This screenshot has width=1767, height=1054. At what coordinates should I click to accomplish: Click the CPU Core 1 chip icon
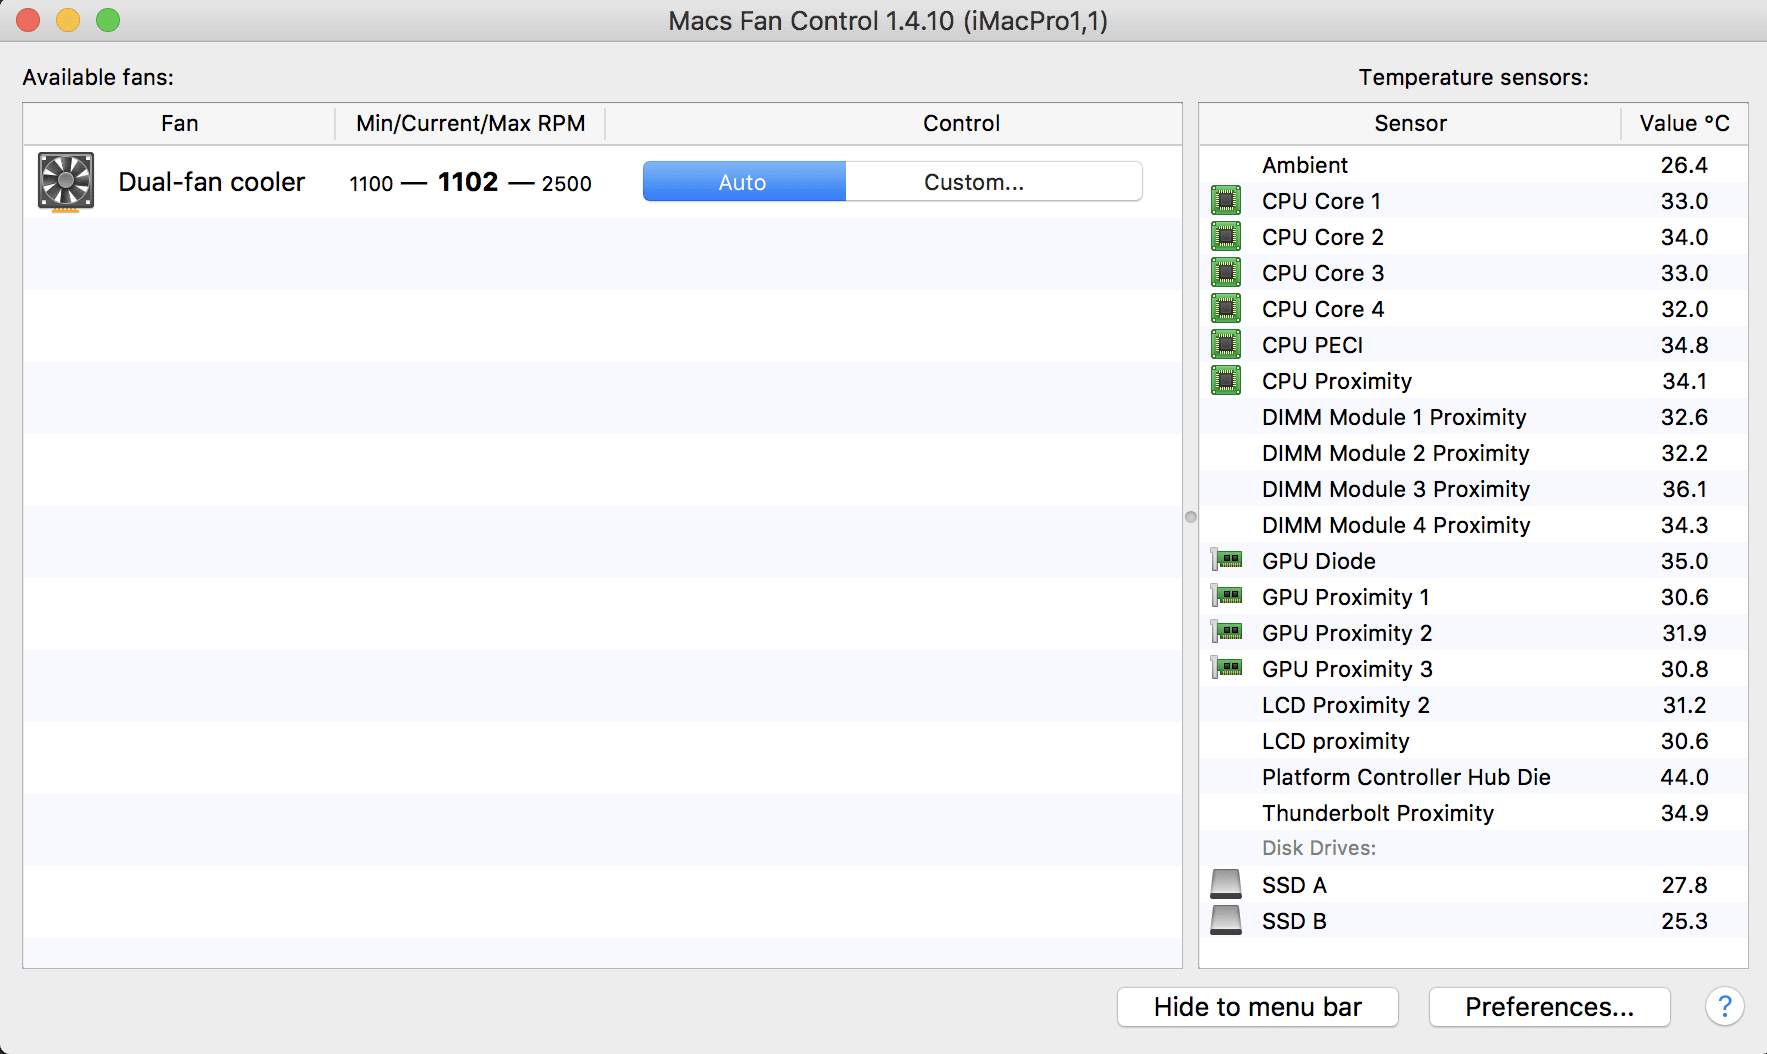(x=1225, y=201)
